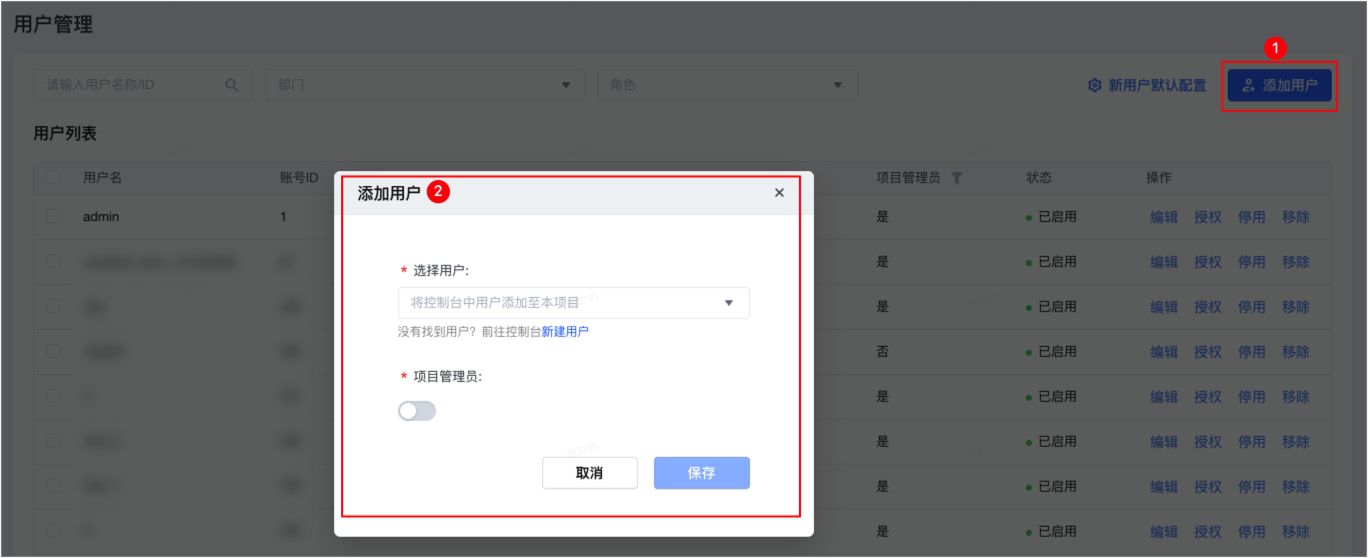Click the 保存 button
The width and height of the screenshot is (1368, 558).
702,473
